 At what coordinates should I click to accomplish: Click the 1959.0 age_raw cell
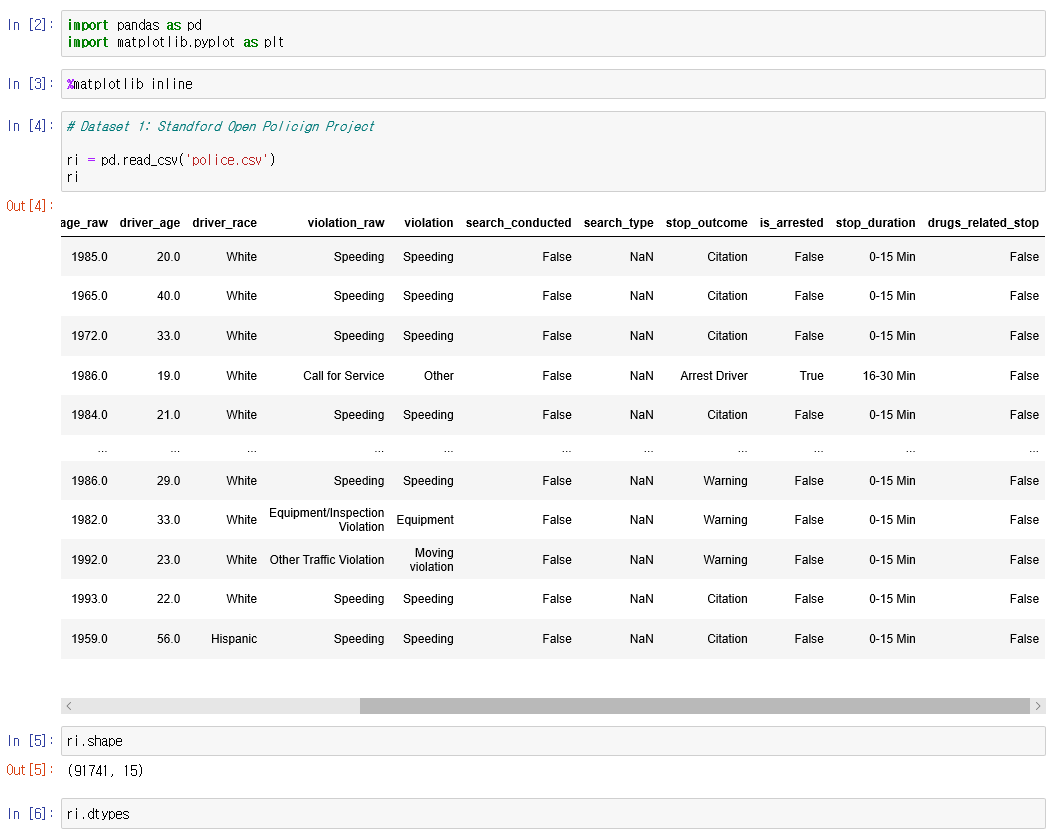(x=89, y=639)
